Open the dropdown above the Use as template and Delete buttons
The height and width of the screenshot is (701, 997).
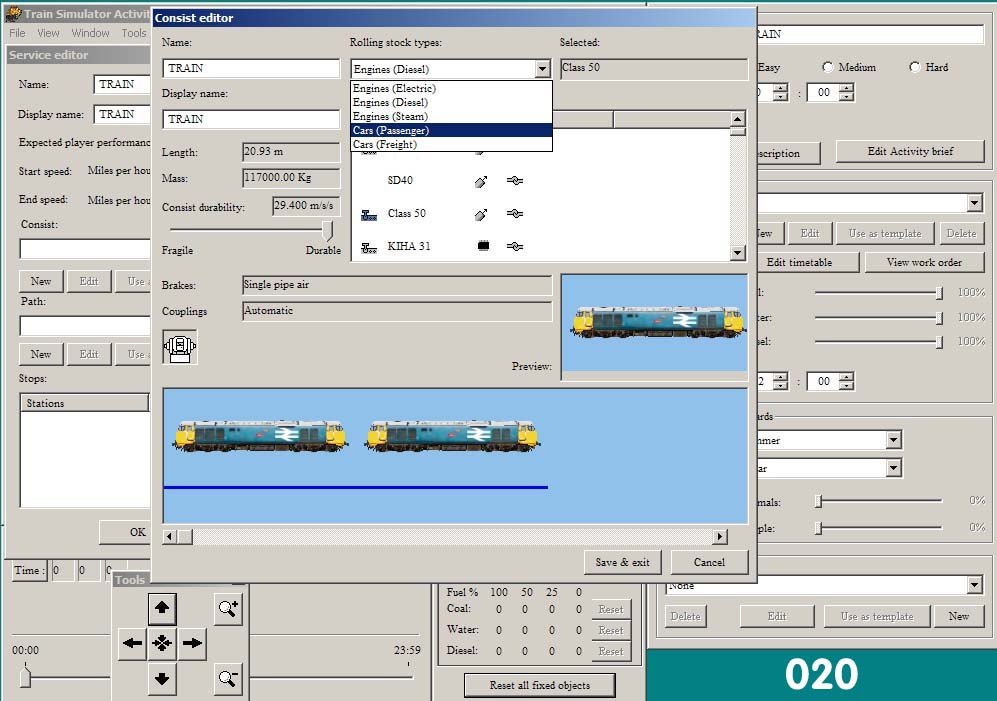tap(975, 203)
